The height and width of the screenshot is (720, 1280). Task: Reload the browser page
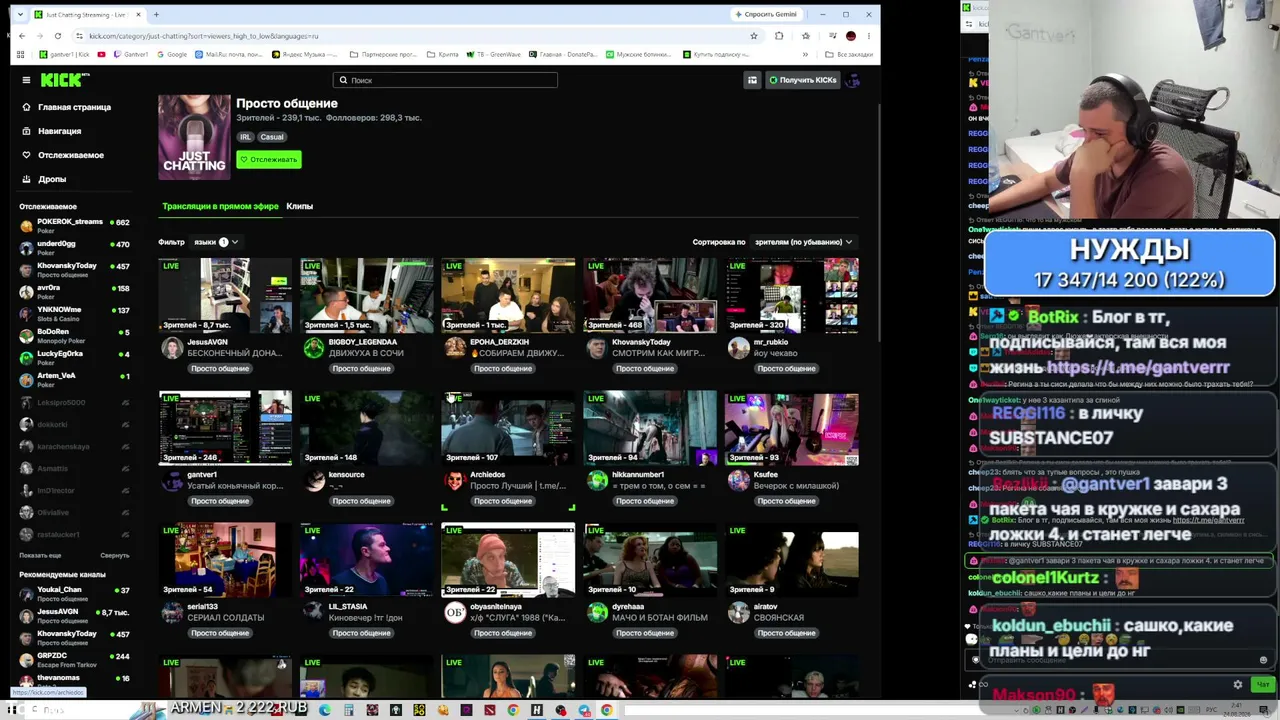[x=58, y=36]
